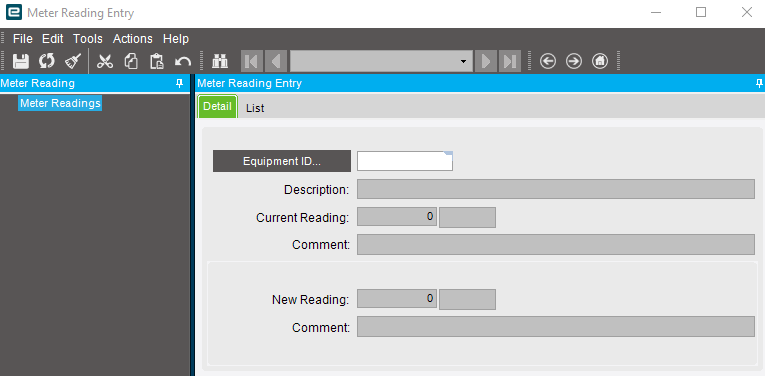Click the Forward circled arrow icon
The width and height of the screenshot is (765, 376).
[x=574, y=61]
